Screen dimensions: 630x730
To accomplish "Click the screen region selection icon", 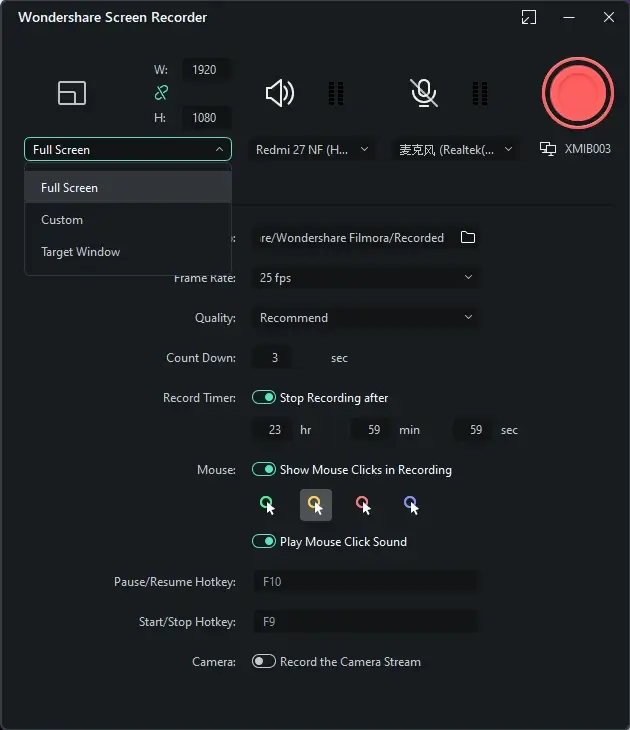I will click(72, 93).
